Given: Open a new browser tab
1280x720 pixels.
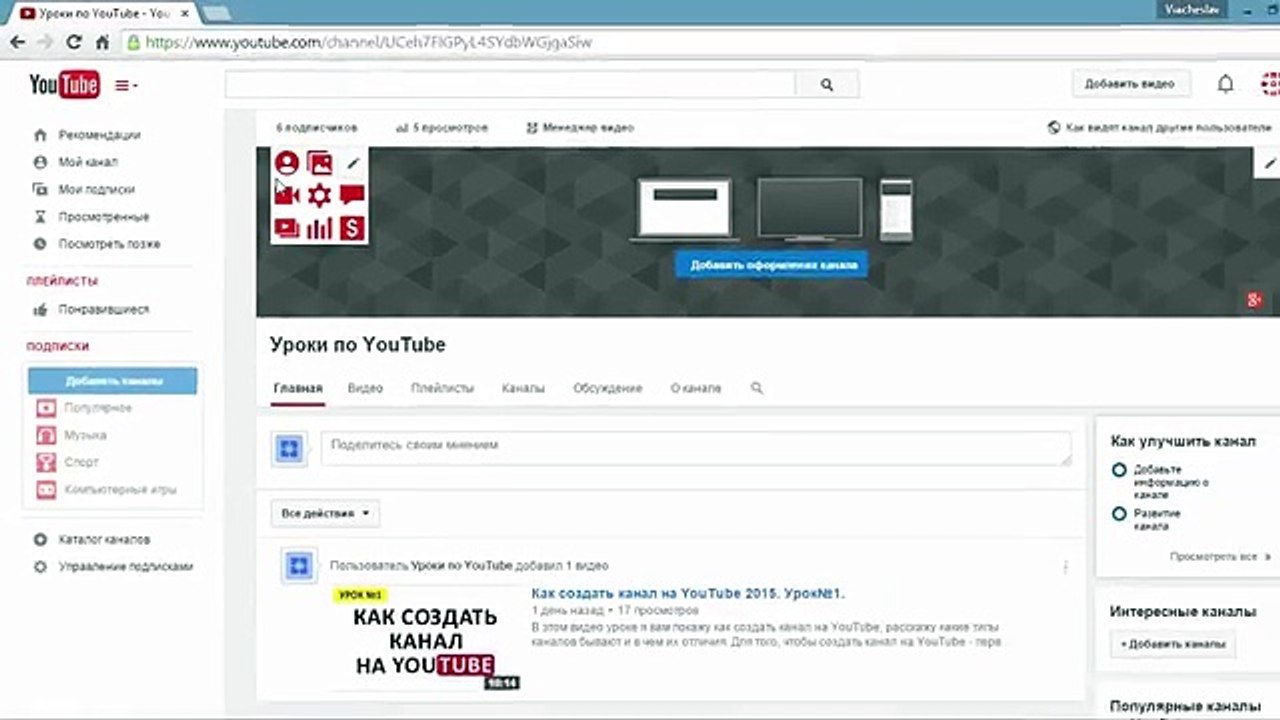Looking at the screenshot, I should (216, 12).
